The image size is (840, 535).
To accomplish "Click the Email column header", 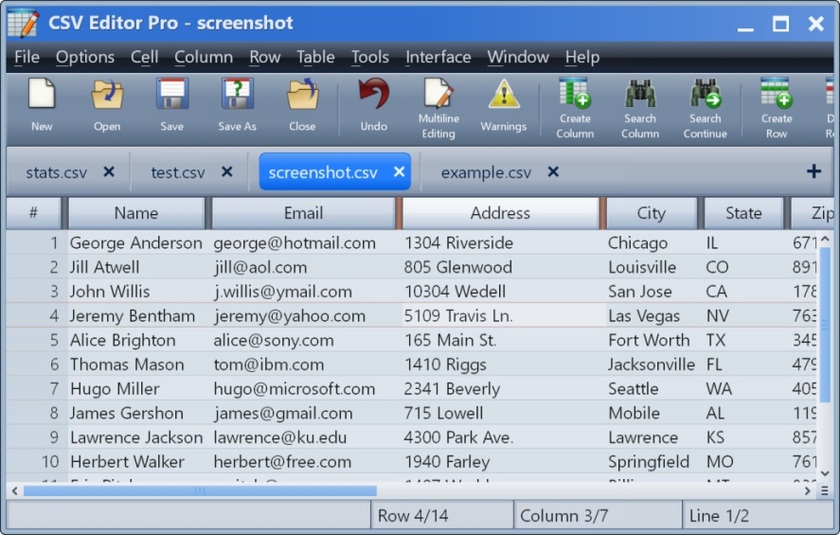I will pos(303,213).
